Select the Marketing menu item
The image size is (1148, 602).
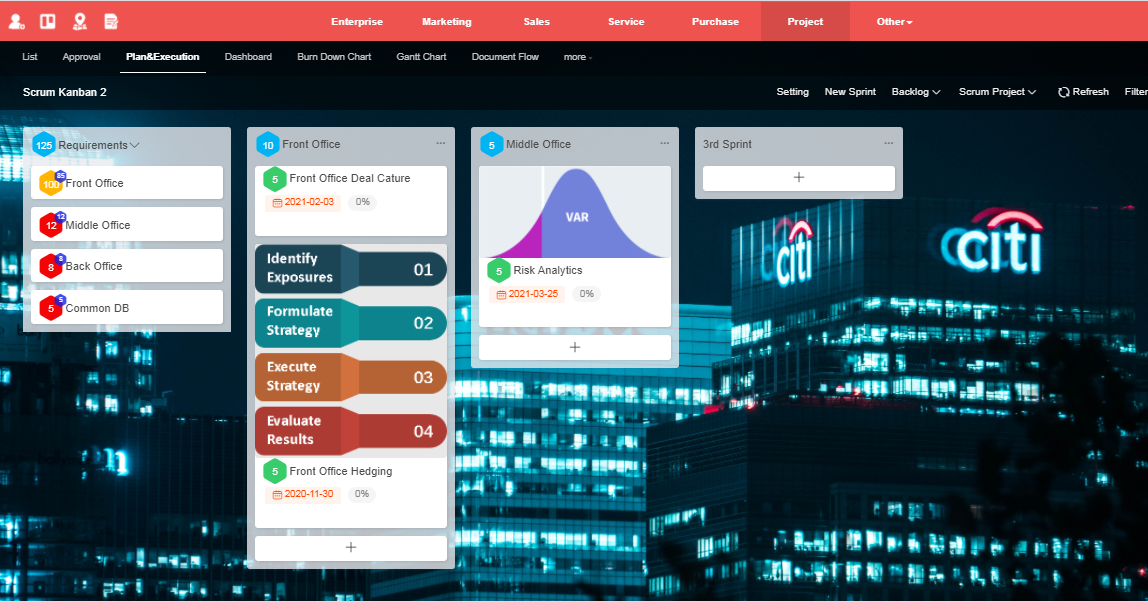(446, 22)
